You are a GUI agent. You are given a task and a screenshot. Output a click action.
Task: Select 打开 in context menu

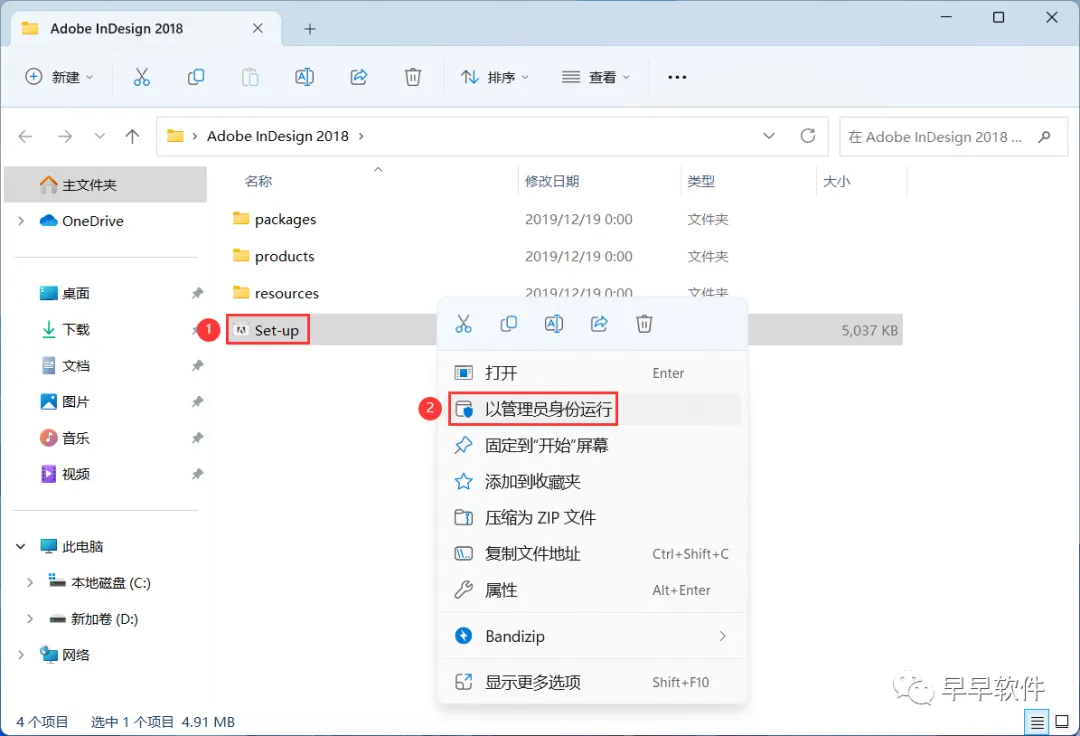tap(592, 373)
